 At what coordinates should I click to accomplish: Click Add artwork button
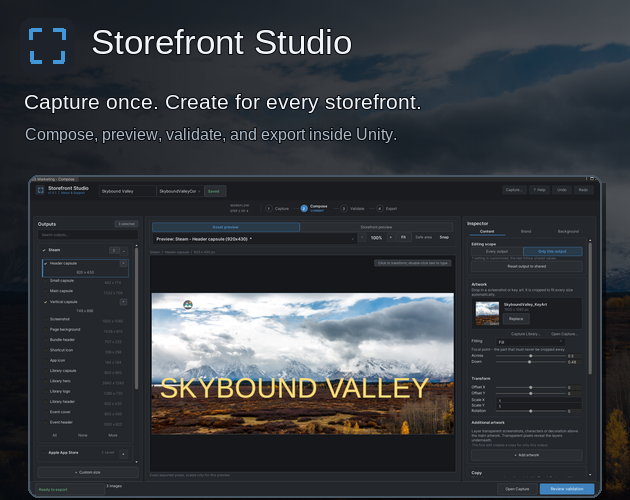pyautogui.click(x=526, y=455)
